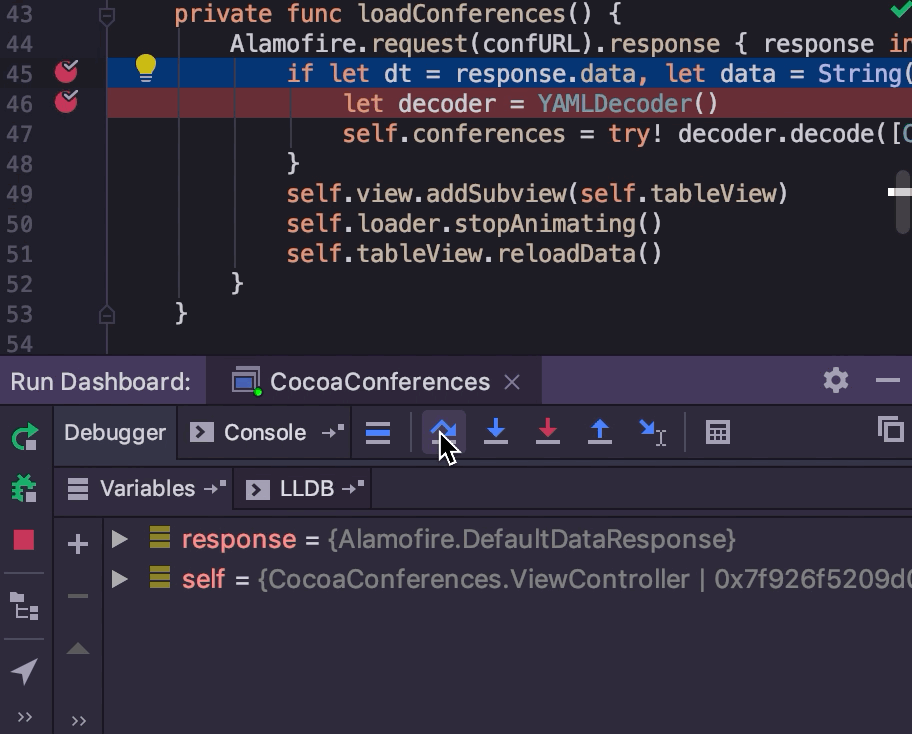Stop the debug session with the red square
The image size is (912, 734).
pyautogui.click(x=24, y=540)
